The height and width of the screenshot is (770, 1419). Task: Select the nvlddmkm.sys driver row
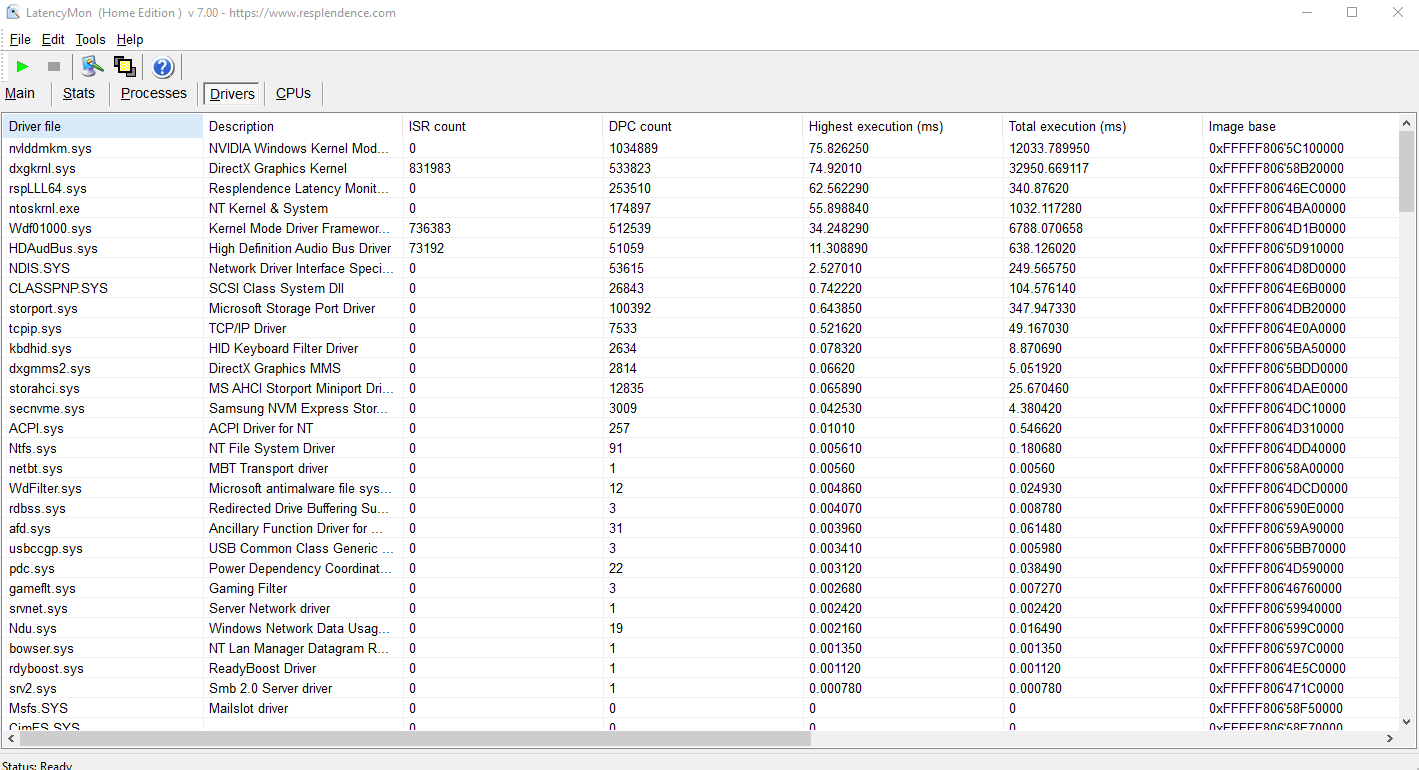click(701, 148)
